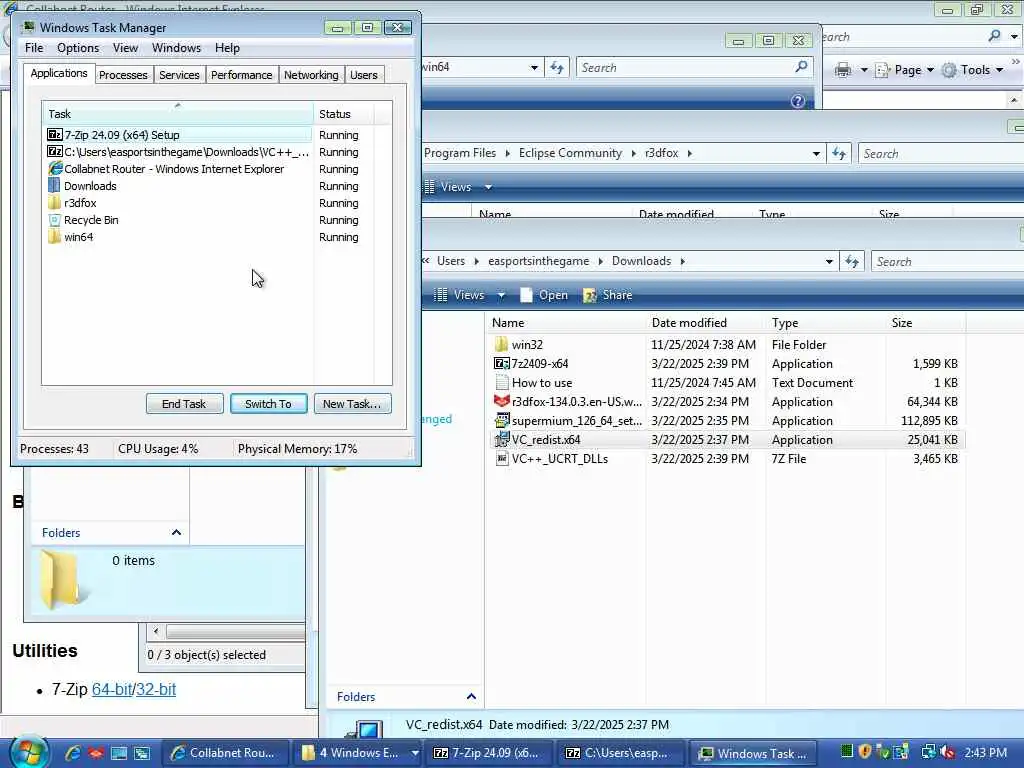Click the VC++_UCRT_DLLs 7Z file icon
The height and width of the screenshot is (768, 1024).
coord(501,458)
